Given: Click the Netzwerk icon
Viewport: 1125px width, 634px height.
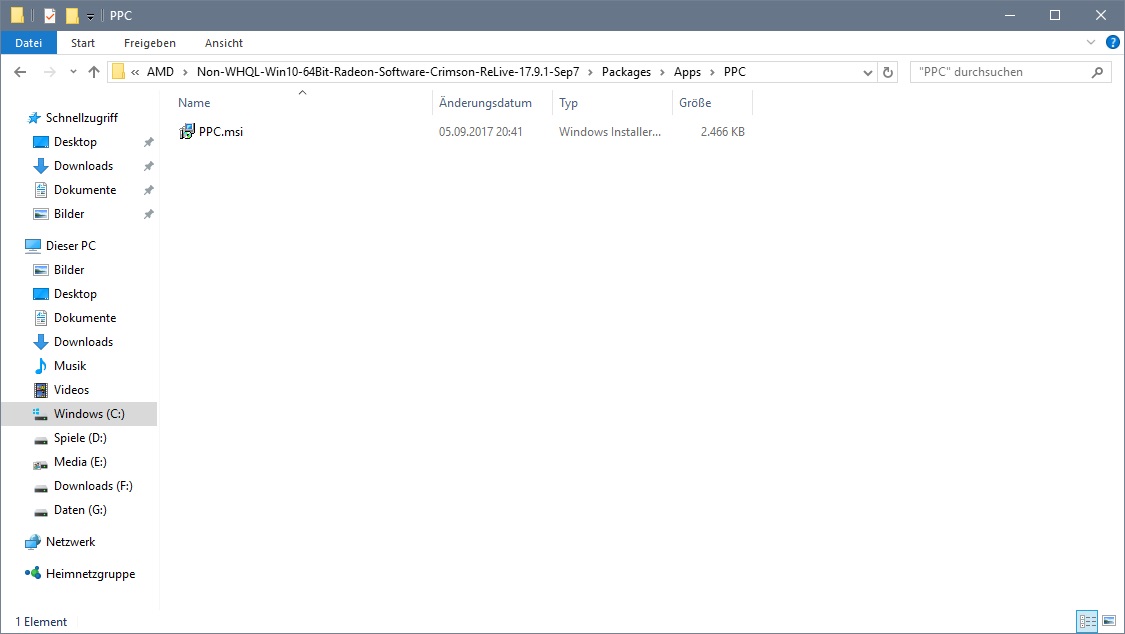Looking at the screenshot, I should 33,542.
